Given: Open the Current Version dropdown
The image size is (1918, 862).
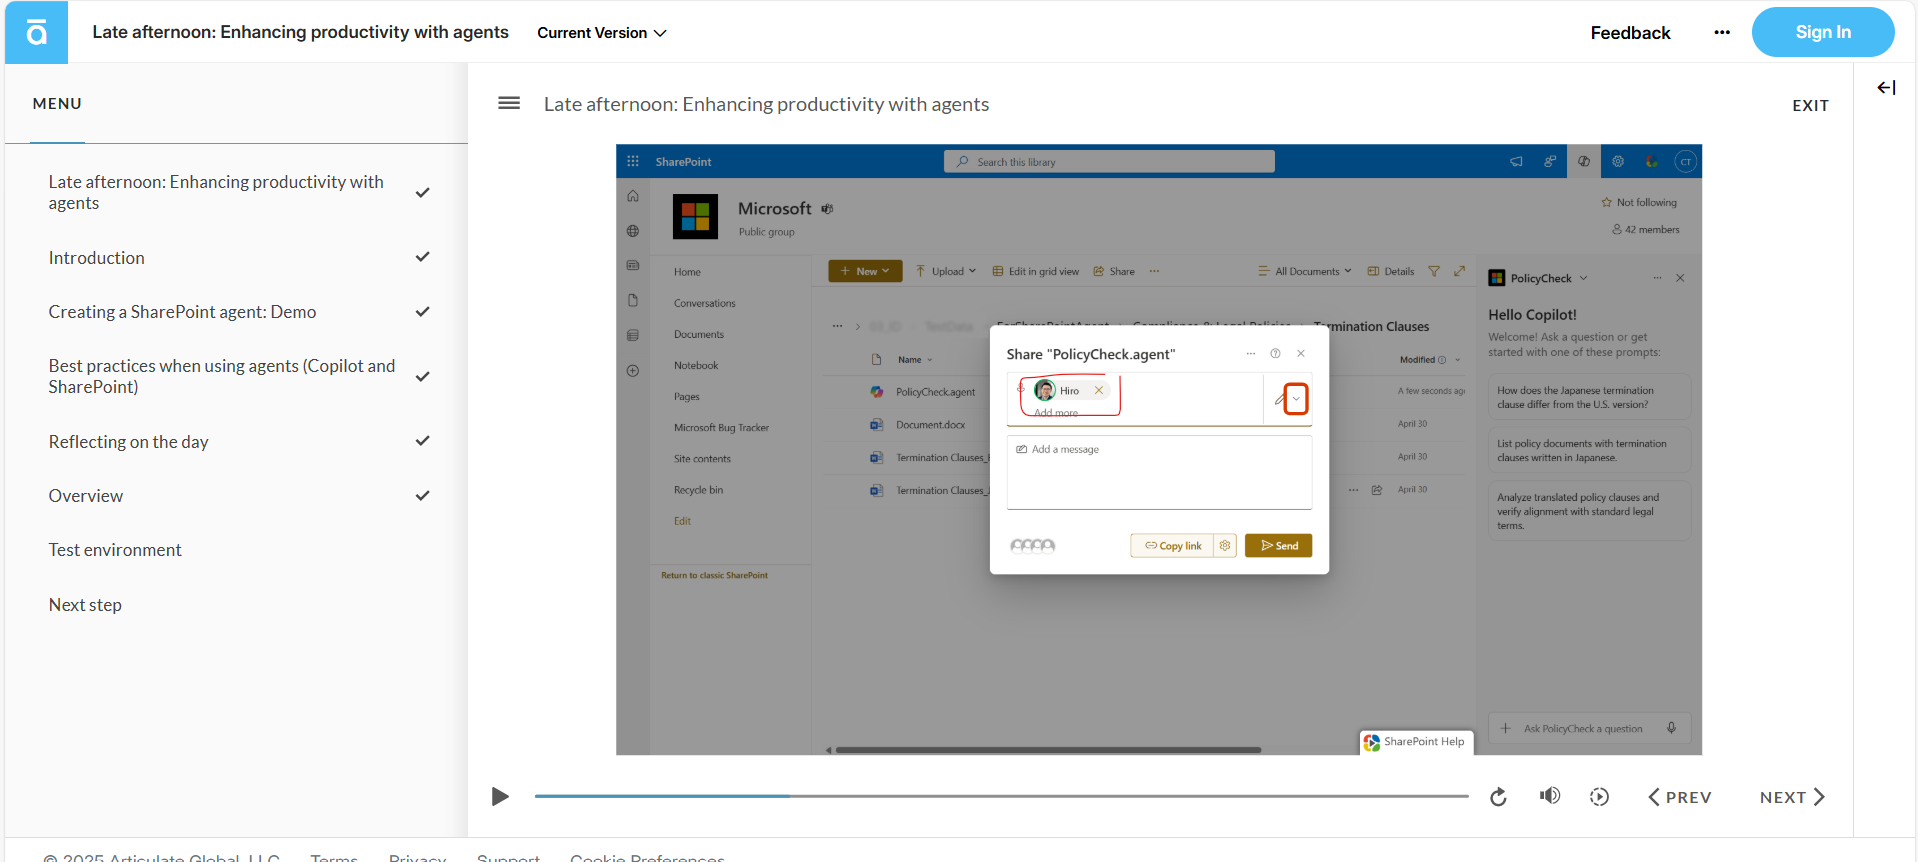Looking at the screenshot, I should click(602, 33).
